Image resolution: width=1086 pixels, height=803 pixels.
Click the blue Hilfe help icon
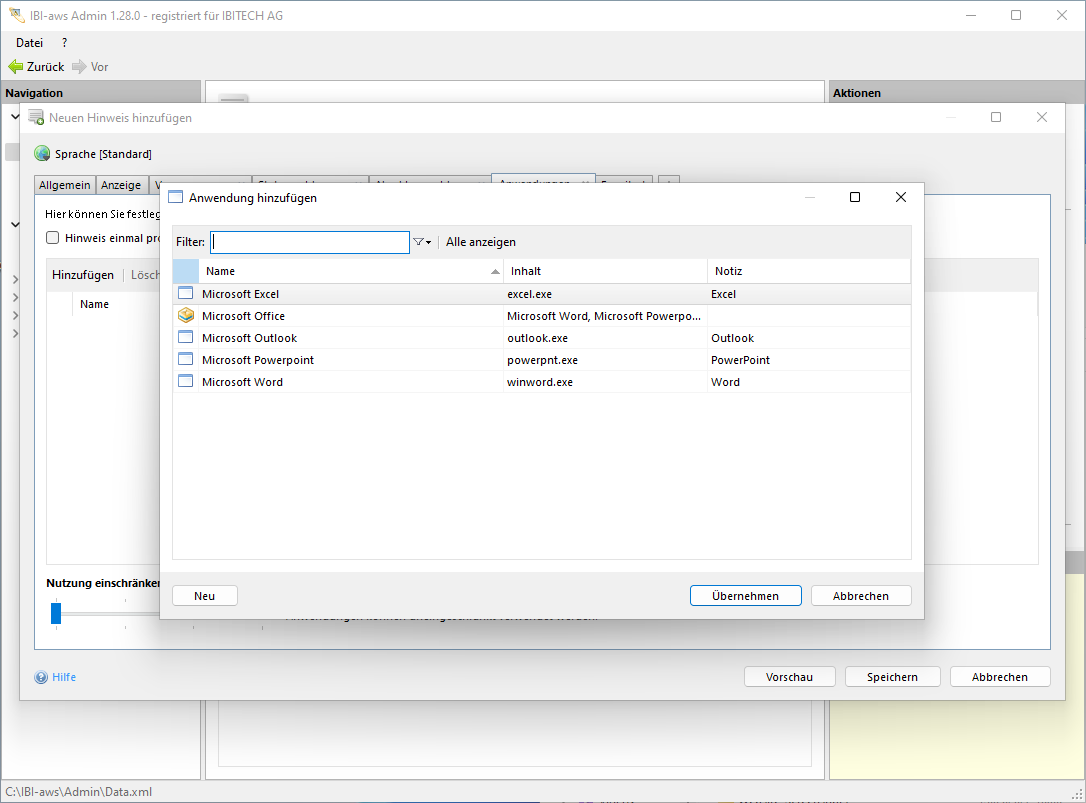tap(41, 677)
